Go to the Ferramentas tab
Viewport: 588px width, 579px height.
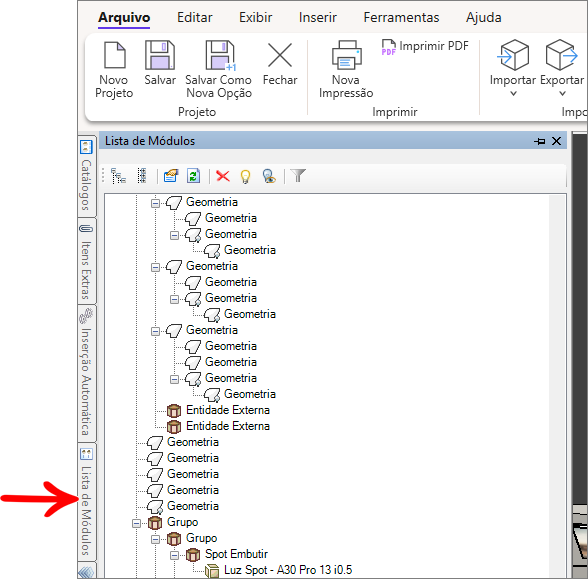point(401,18)
